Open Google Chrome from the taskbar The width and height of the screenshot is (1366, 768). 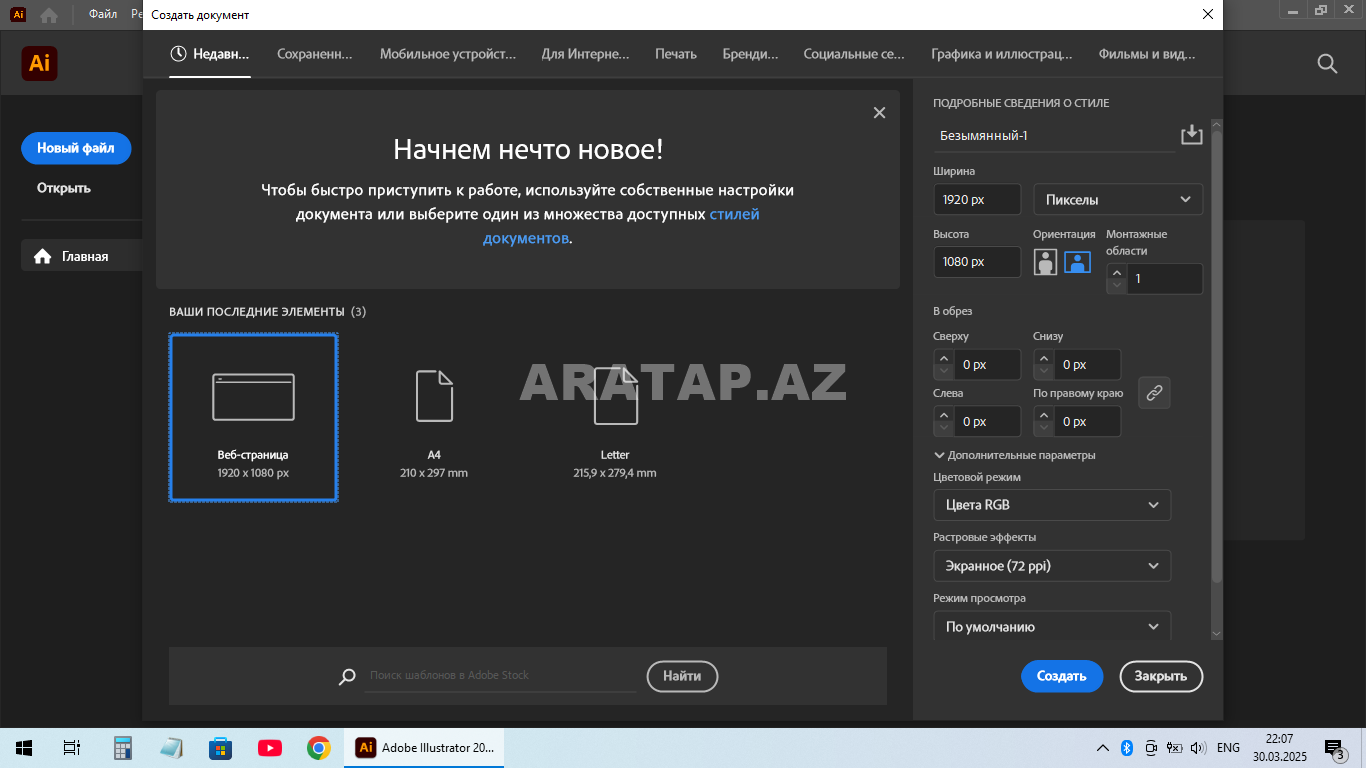[319, 748]
